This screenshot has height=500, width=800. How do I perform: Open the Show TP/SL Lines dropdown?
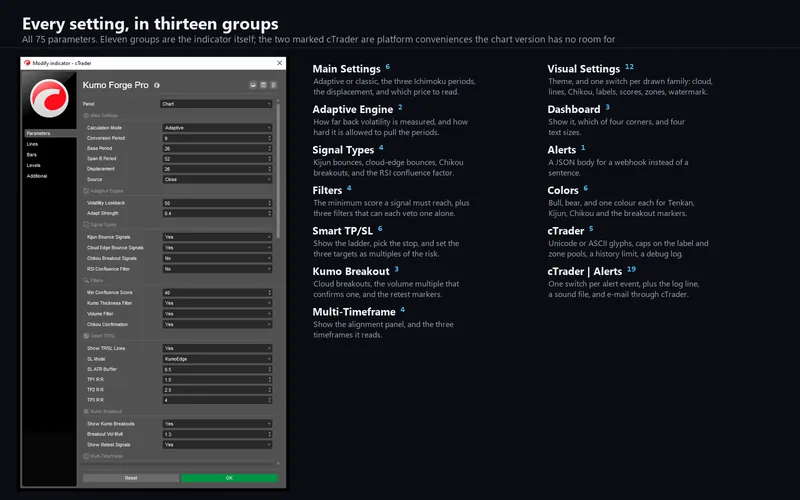(217, 348)
